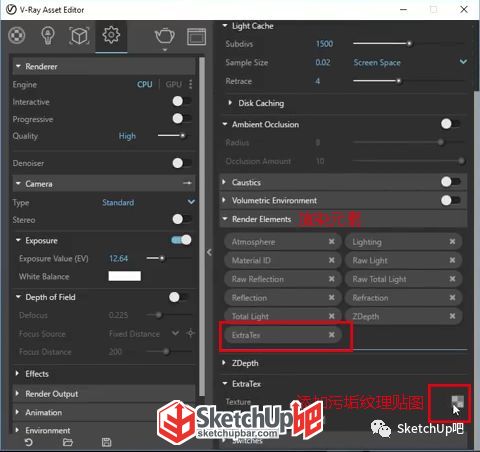Collapse the Light Cache section

225,25
